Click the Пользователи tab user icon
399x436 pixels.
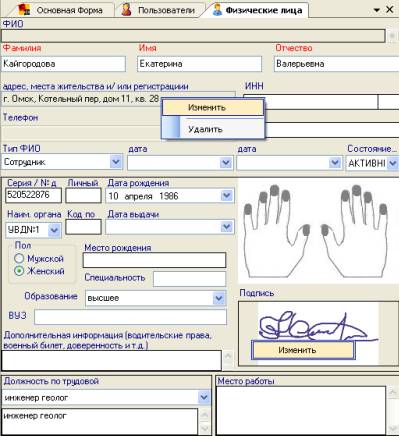[x=126, y=10]
